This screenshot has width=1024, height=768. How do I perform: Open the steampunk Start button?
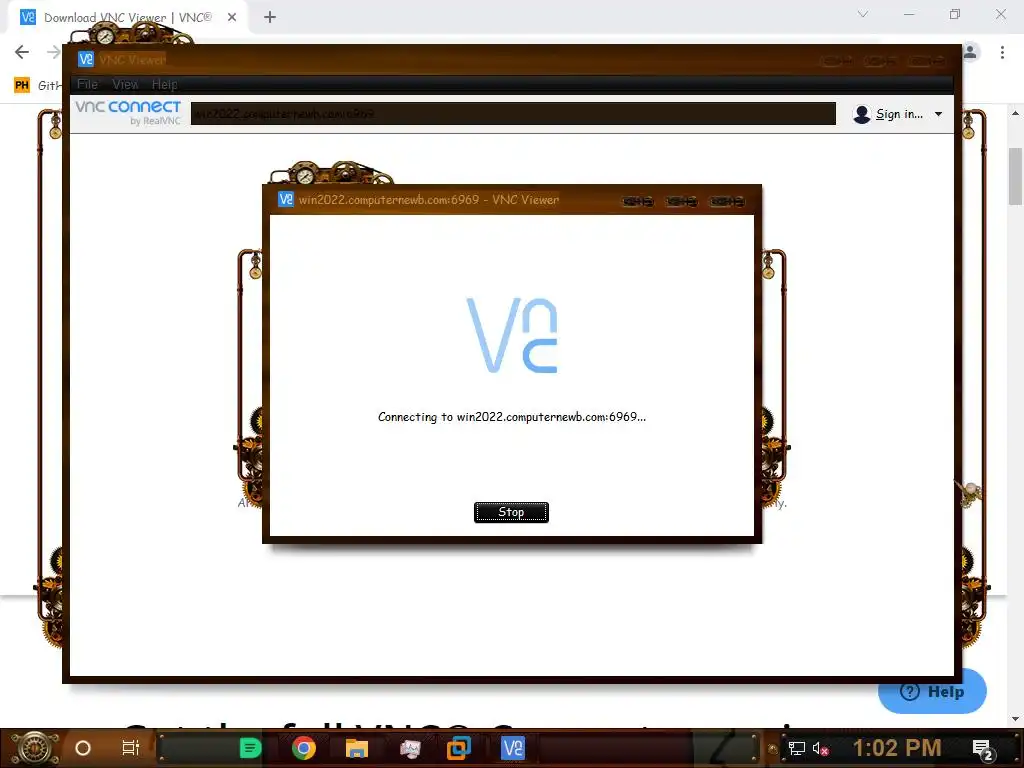click(35, 748)
